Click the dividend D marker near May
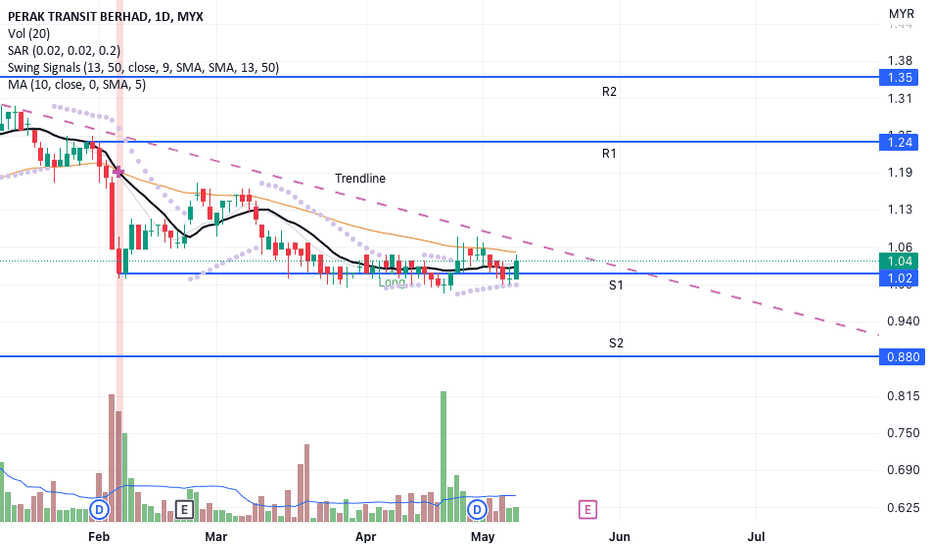 pyautogui.click(x=477, y=510)
